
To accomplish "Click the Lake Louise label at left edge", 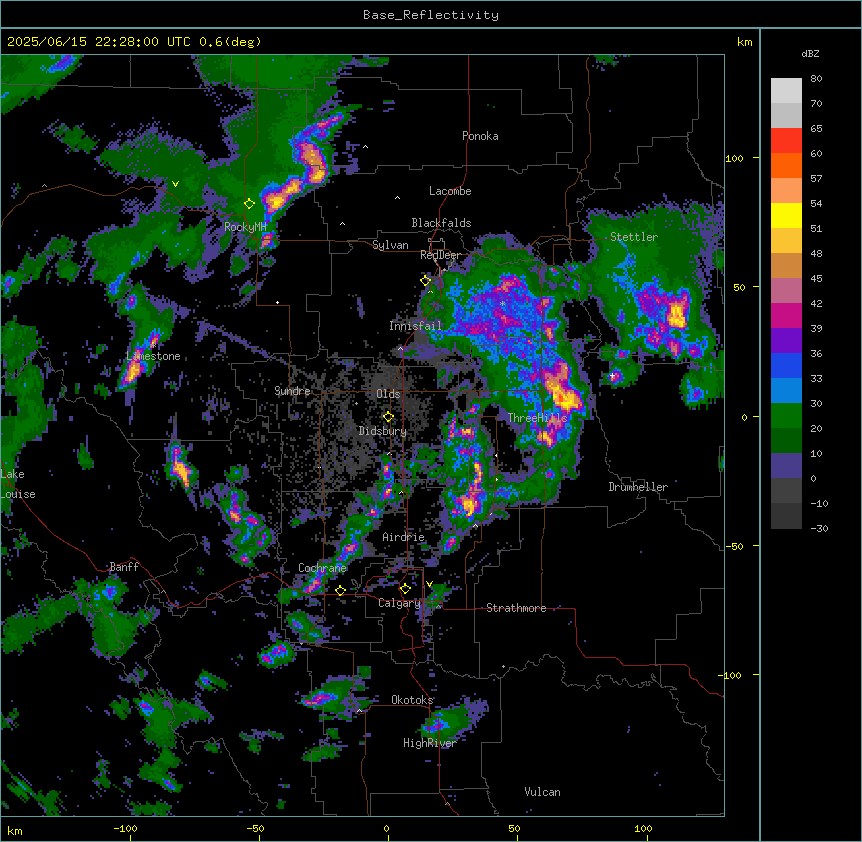I will (x=18, y=484).
